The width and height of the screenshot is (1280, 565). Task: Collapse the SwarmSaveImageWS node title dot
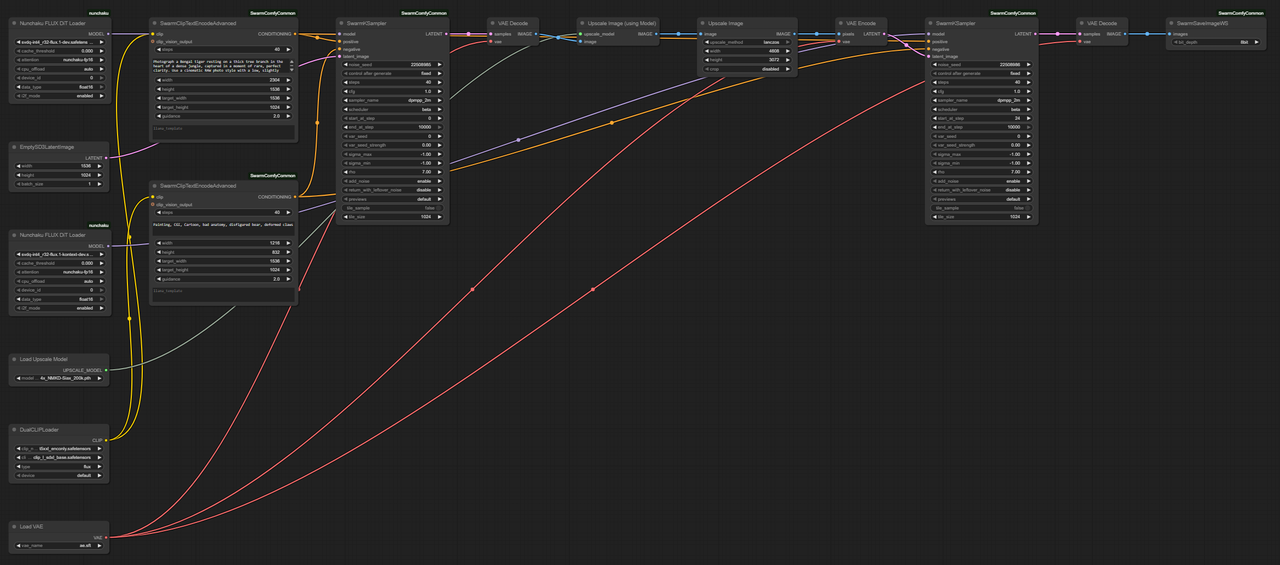coord(1171,22)
